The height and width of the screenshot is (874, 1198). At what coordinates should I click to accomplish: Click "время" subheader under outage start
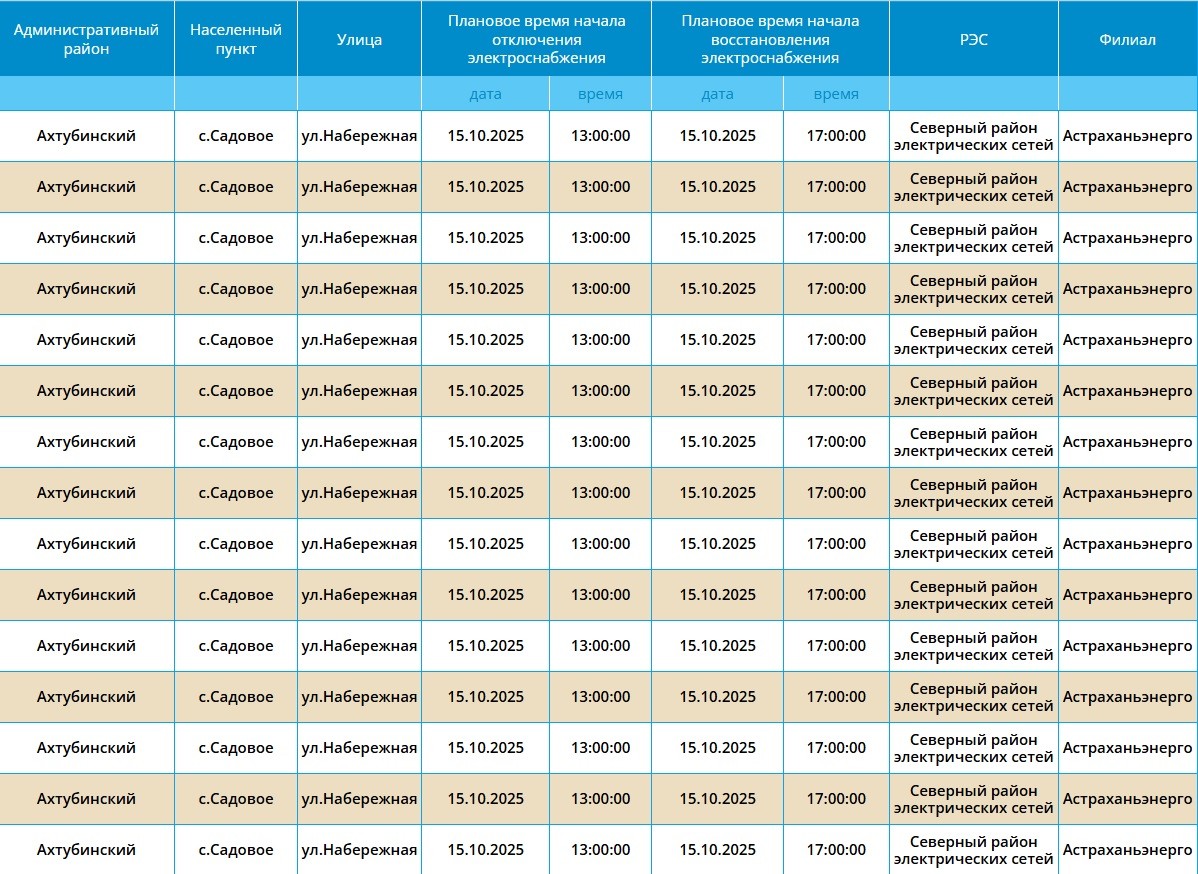600,94
